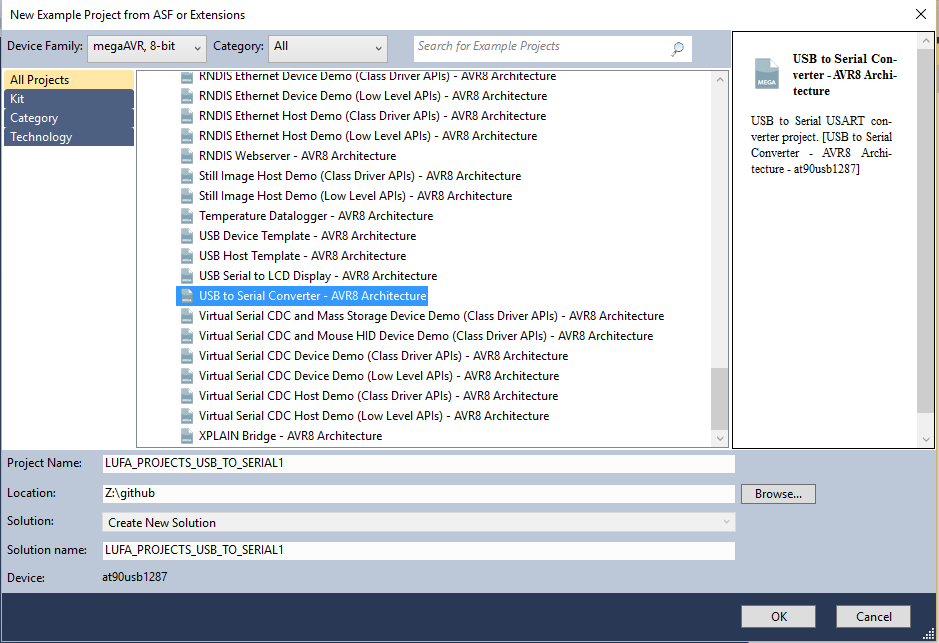Select Temperature Datalogger - AVR8 Architecture
939x643 pixels.
(316, 216)
